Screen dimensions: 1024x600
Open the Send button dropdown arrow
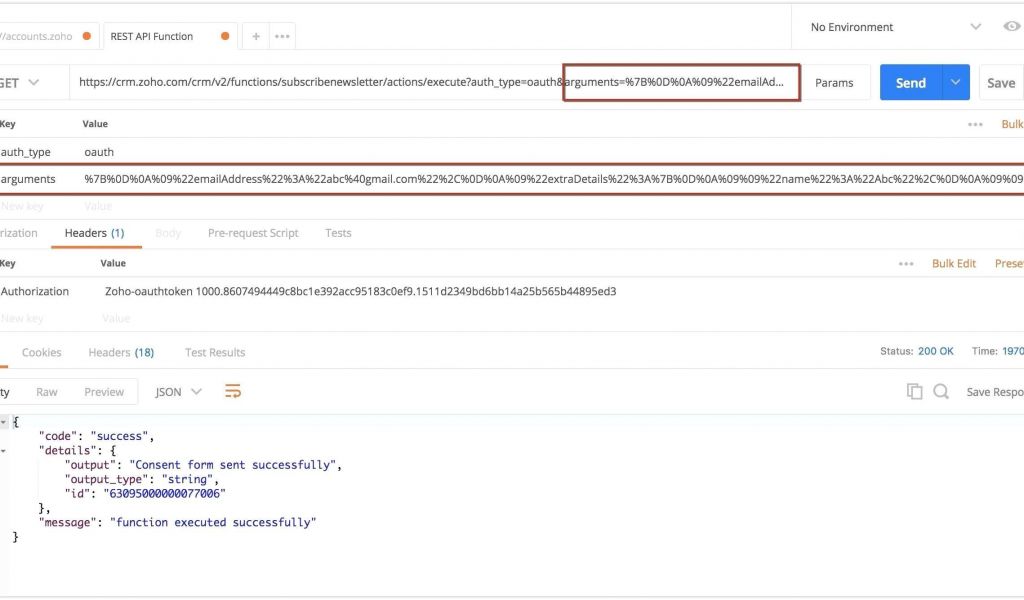[956, 83]
